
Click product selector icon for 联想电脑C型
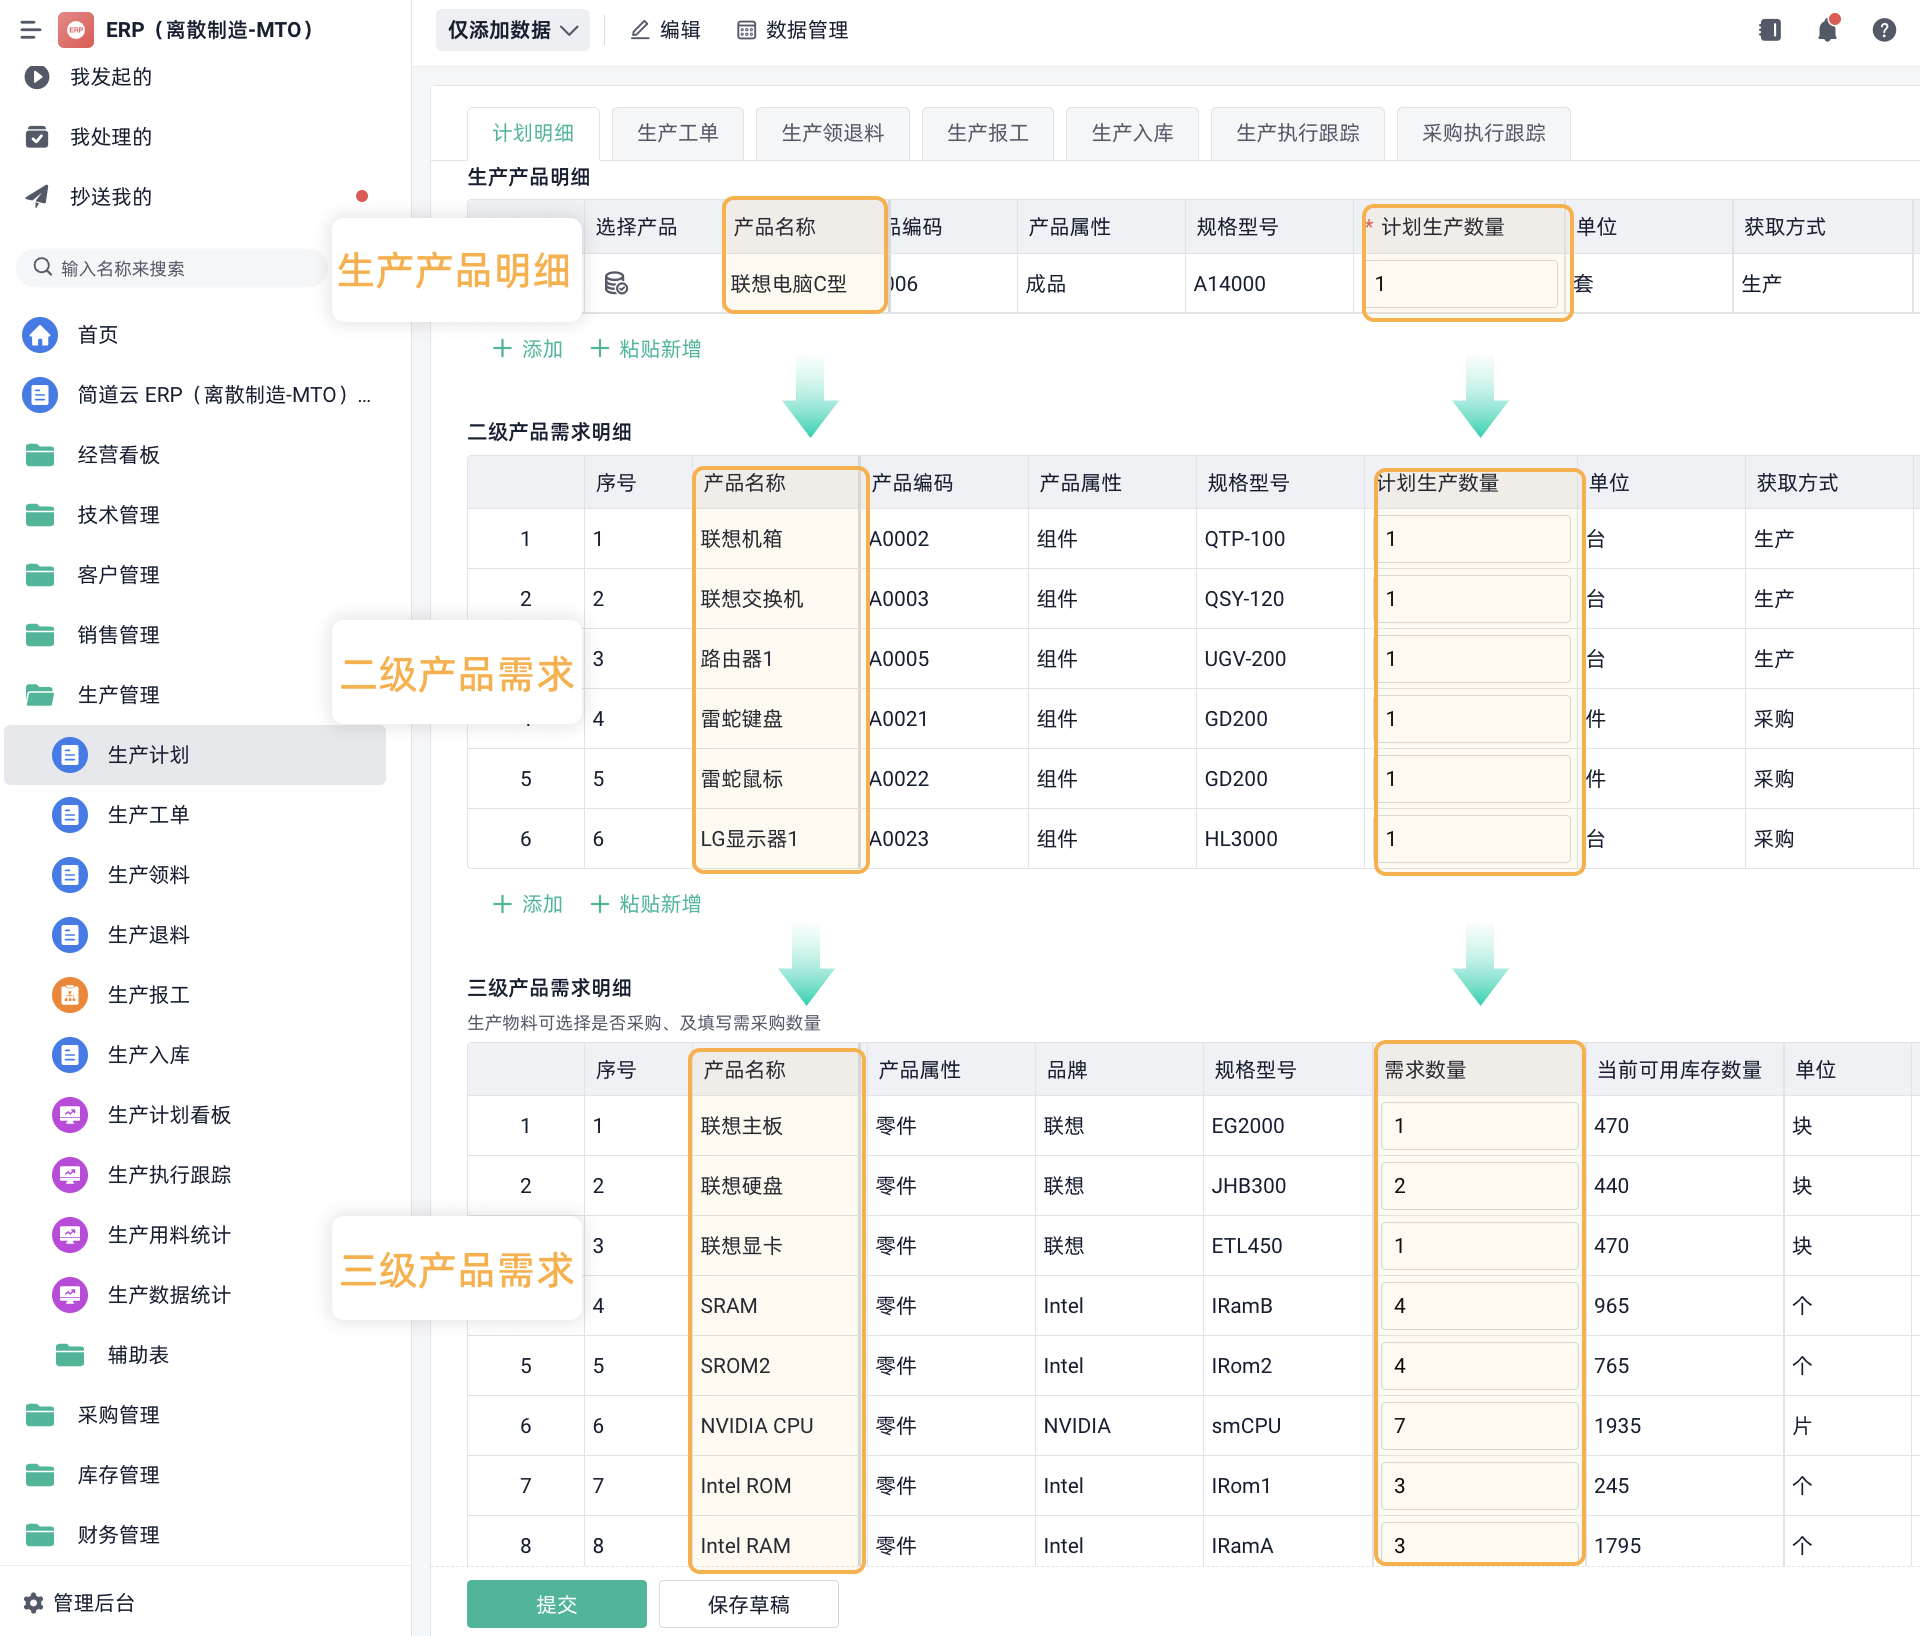(x=615, y=283)
